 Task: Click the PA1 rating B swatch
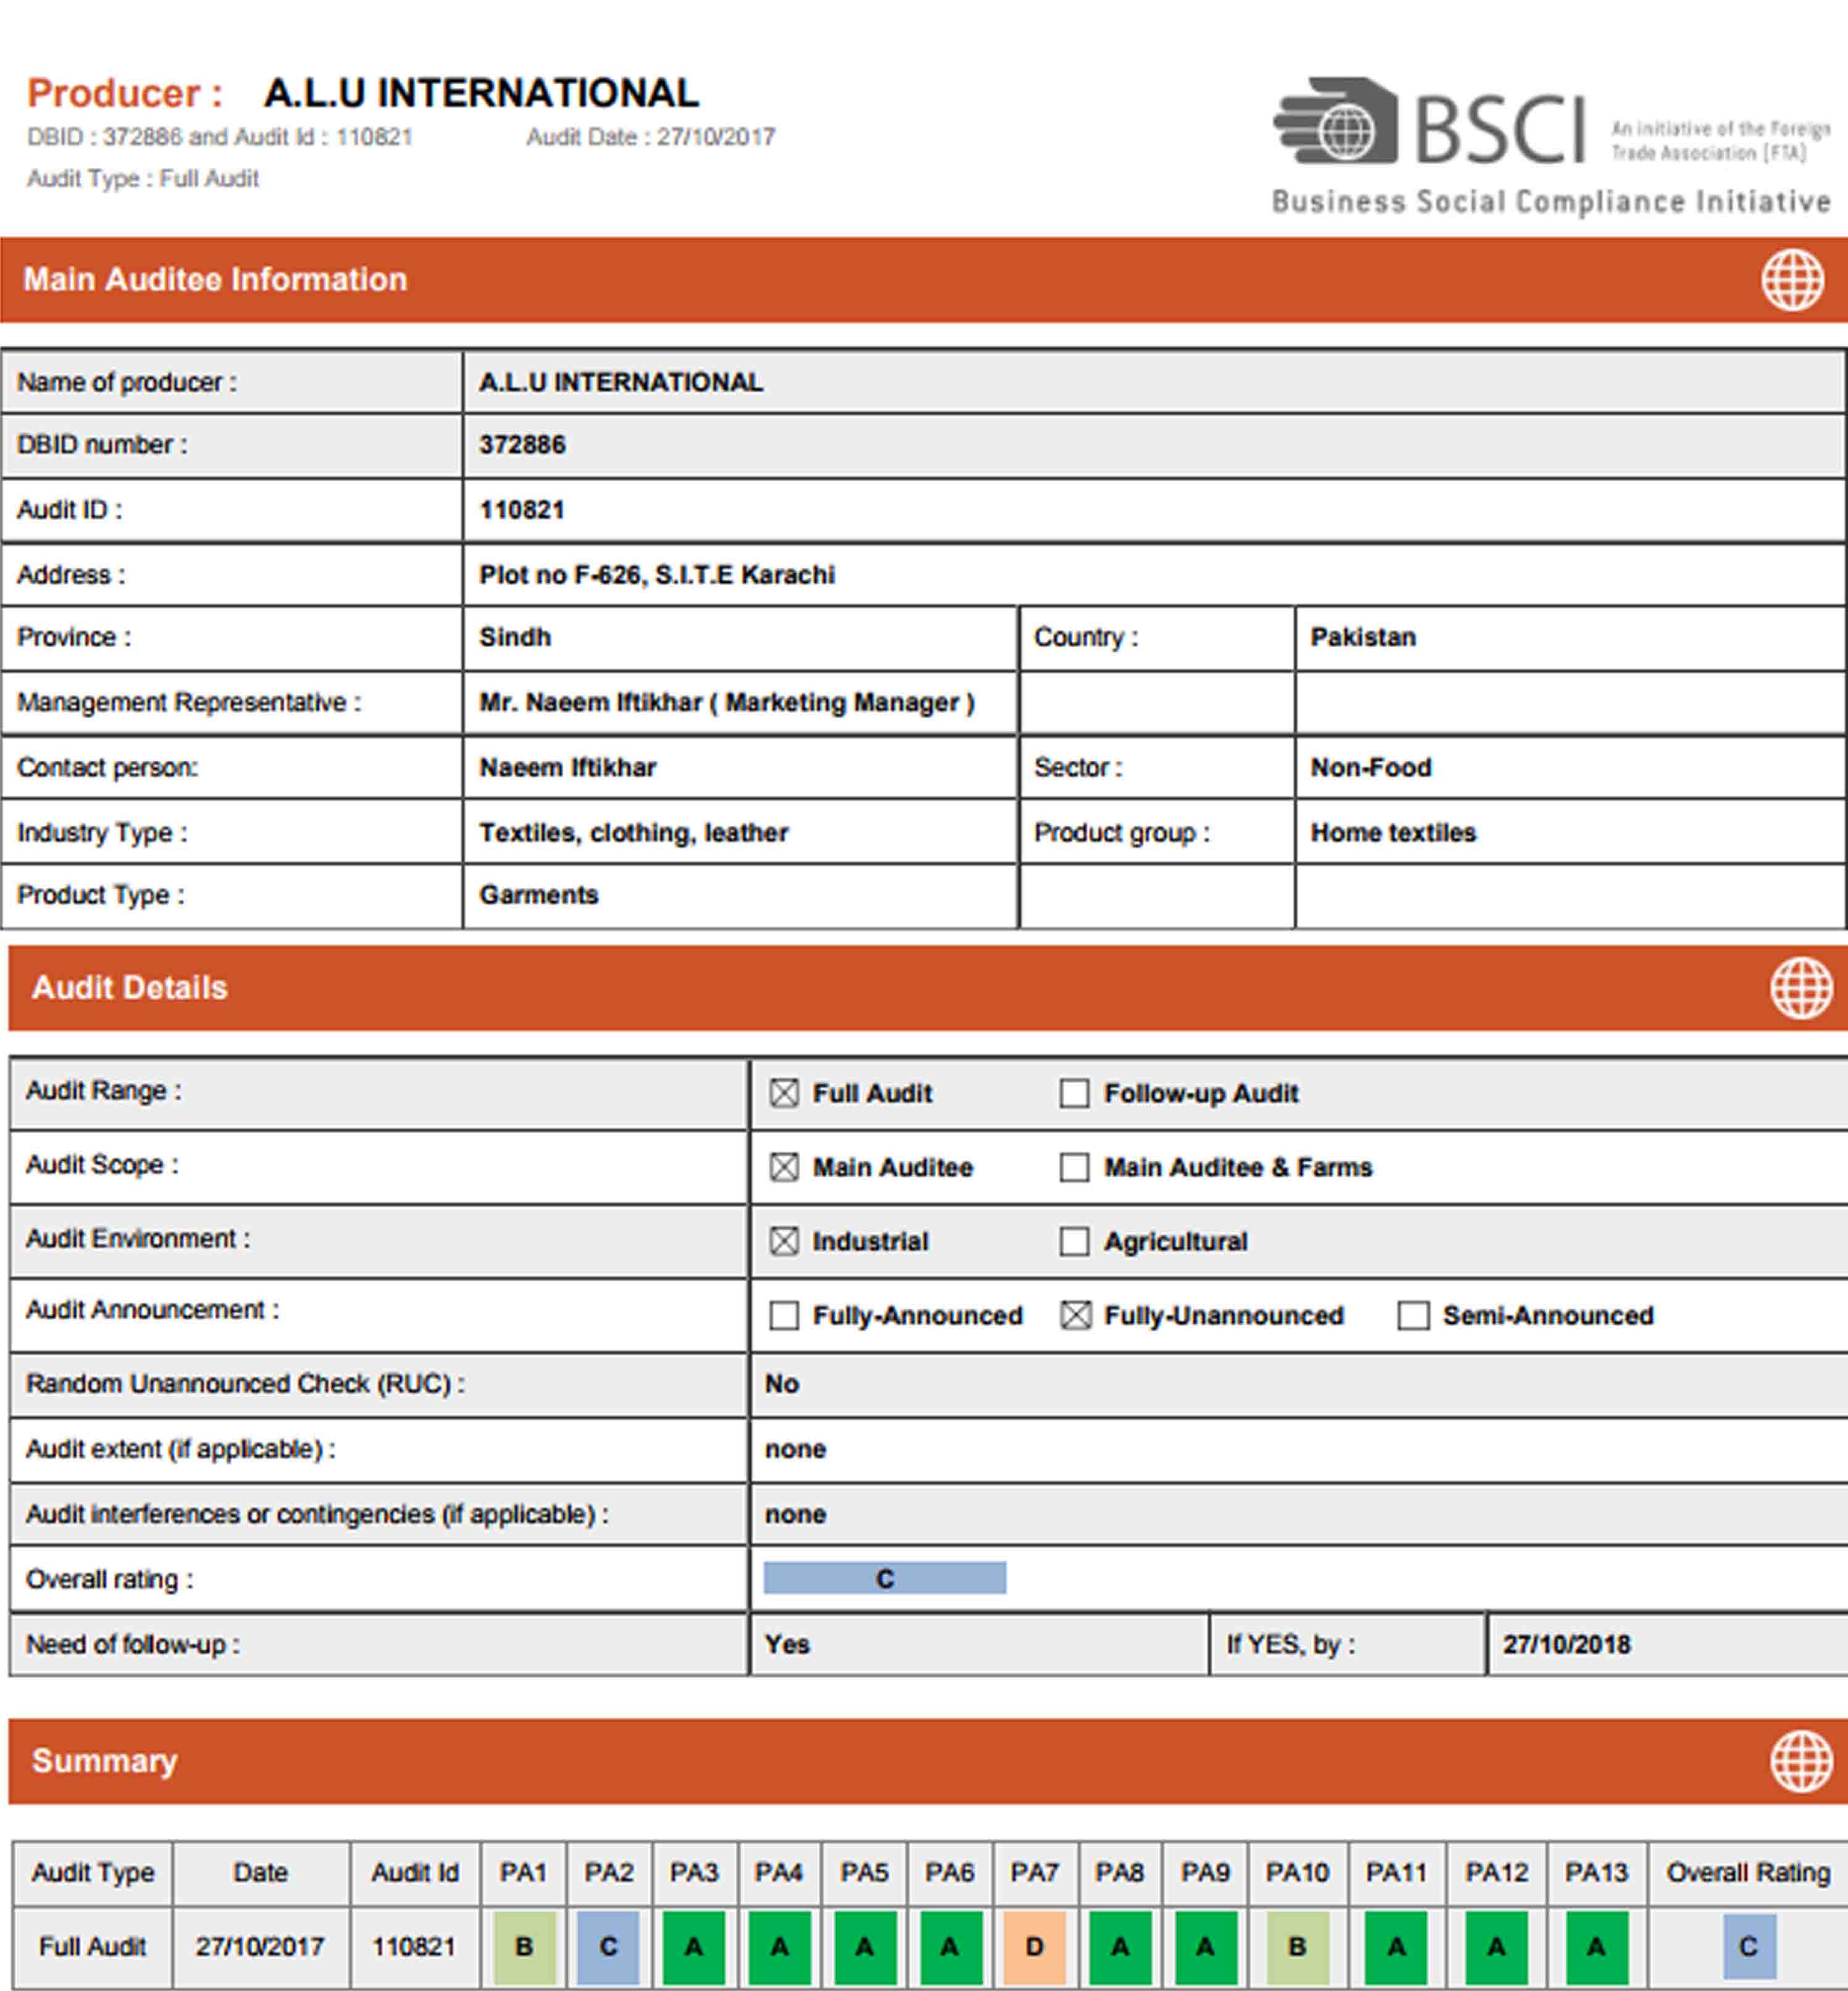click(524, 1947)
